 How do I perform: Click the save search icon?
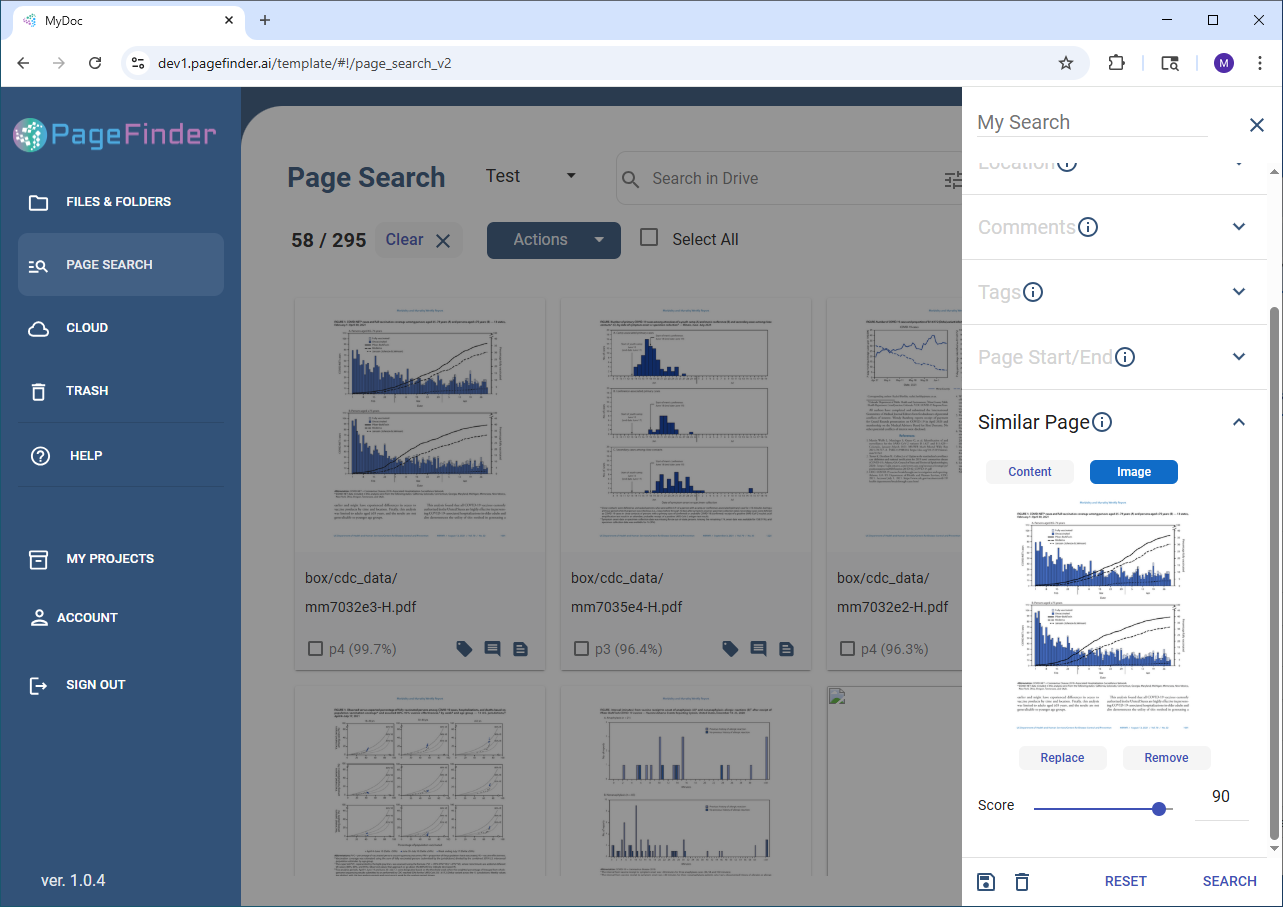[986, 881]
